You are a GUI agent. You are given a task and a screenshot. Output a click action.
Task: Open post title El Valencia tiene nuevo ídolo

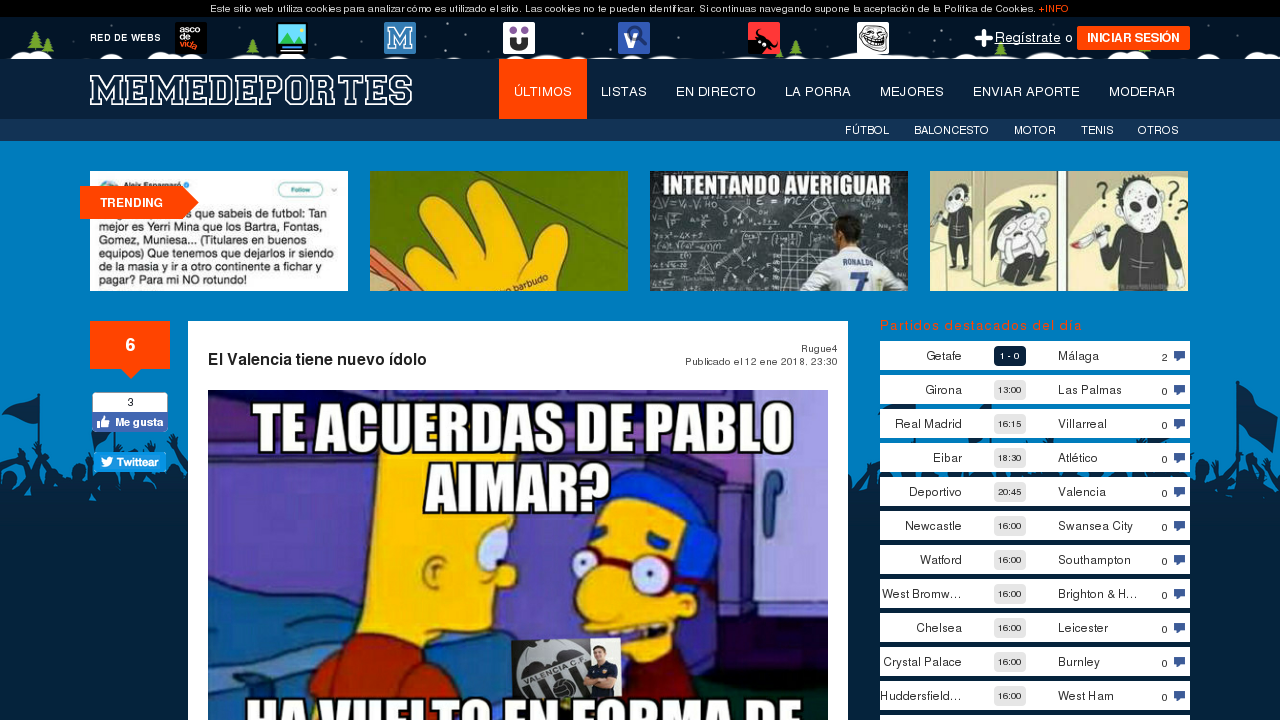pos(317,359)
